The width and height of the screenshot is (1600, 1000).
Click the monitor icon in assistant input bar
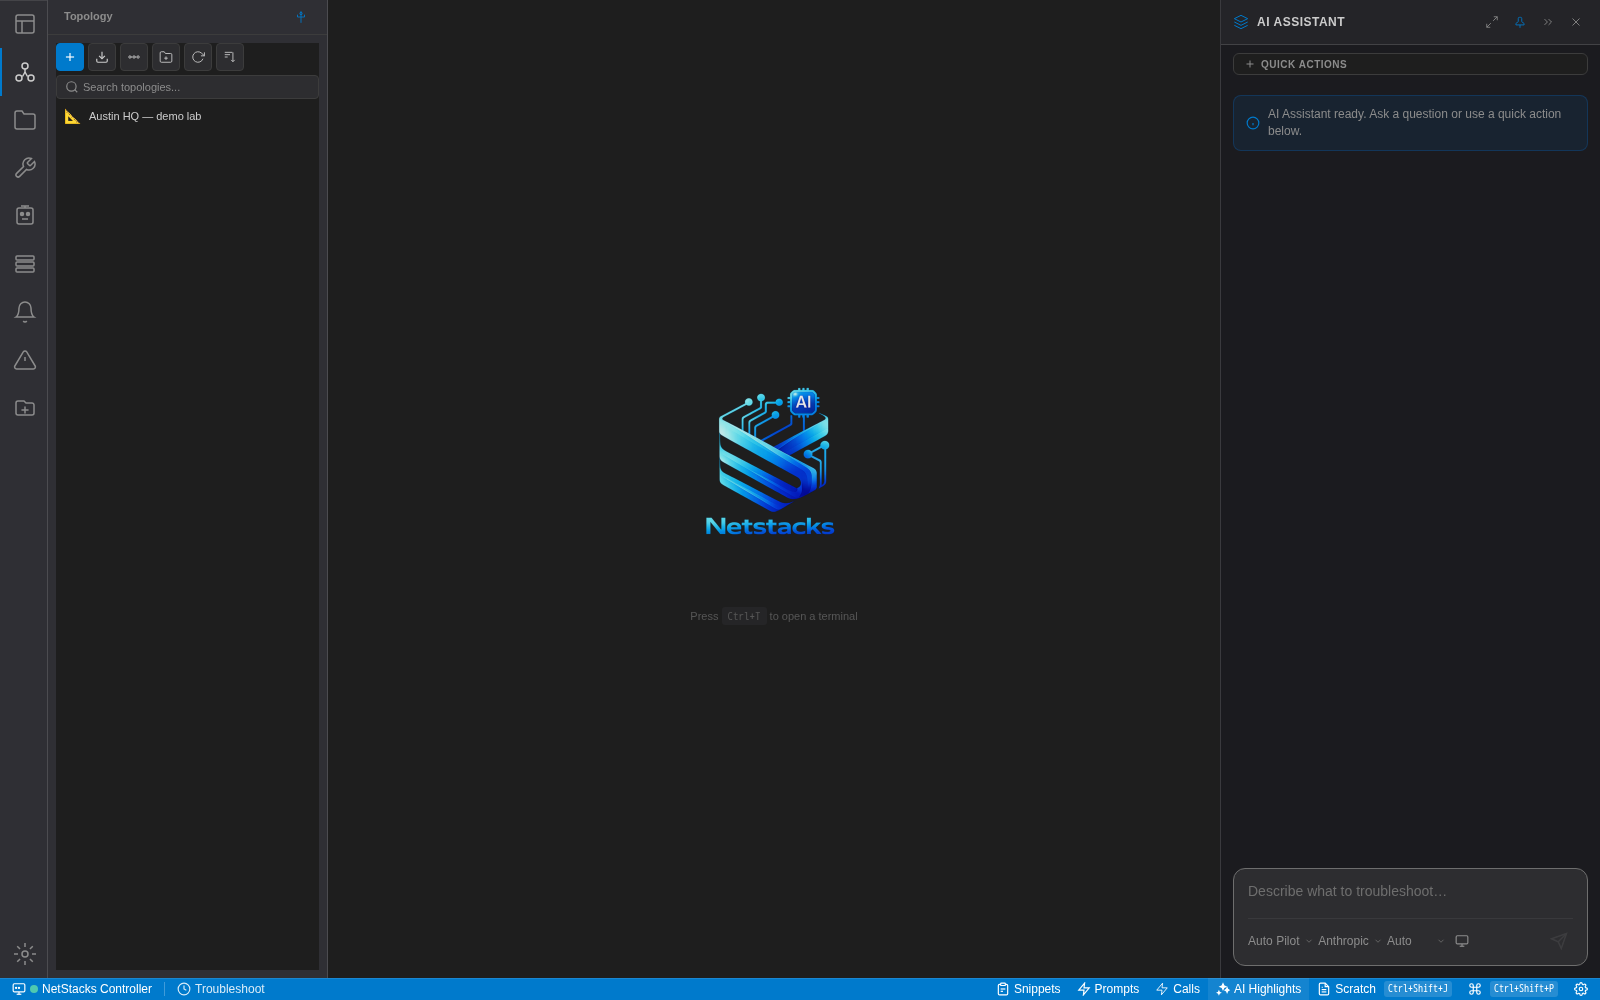pyautogui.click(x=1462, y=941)
